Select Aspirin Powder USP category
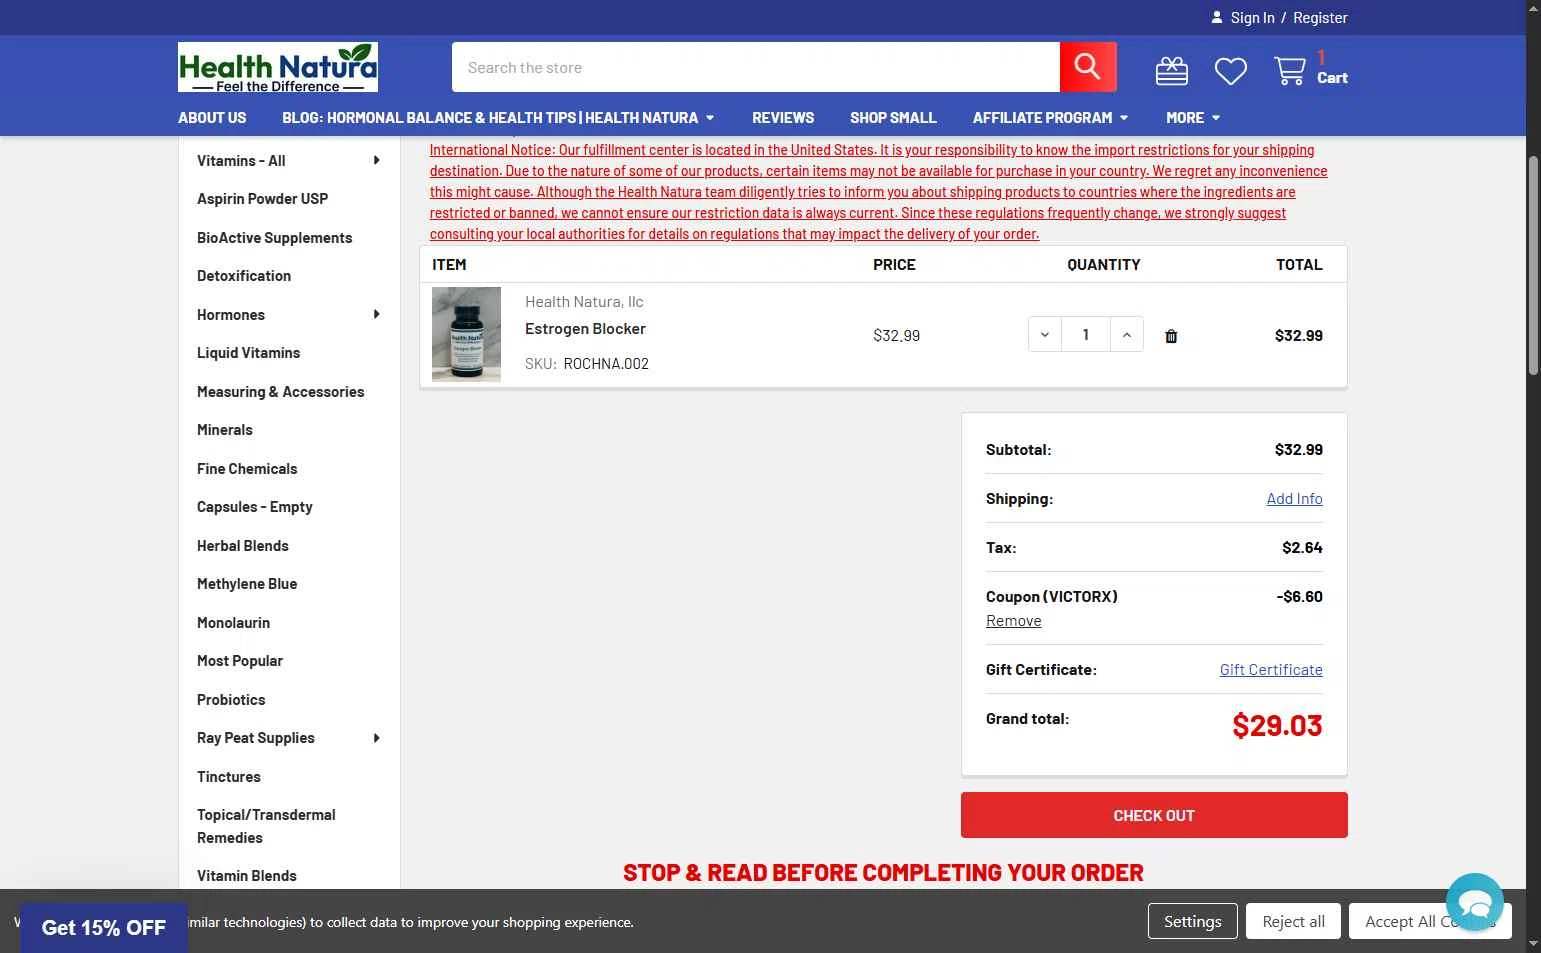 262,198
